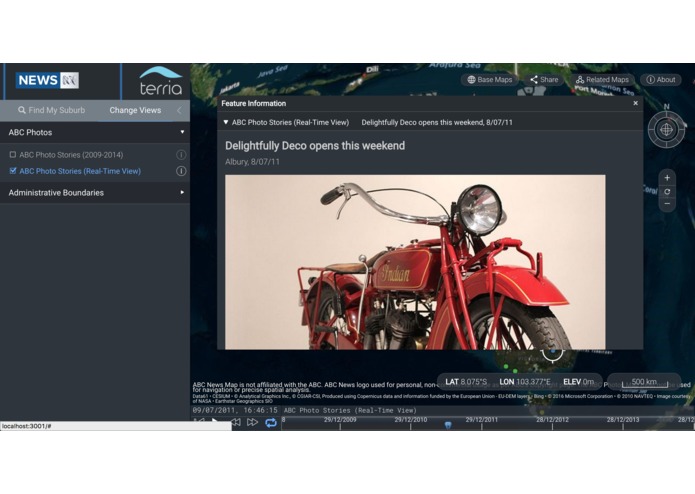Show info for ABC Photo Stories (2009-2014)
695x494 pixels.
pos(181,155)
